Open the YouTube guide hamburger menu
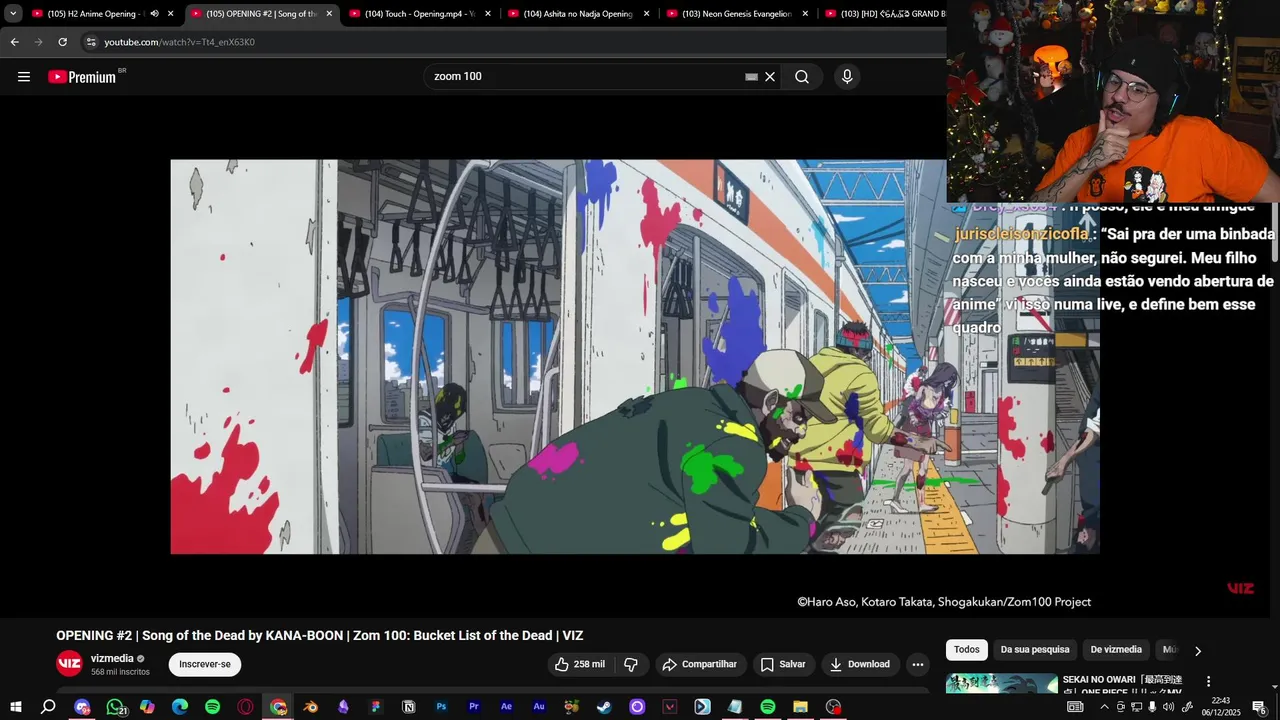This screenshot has height=720, width=1280. tap(24, 77)
